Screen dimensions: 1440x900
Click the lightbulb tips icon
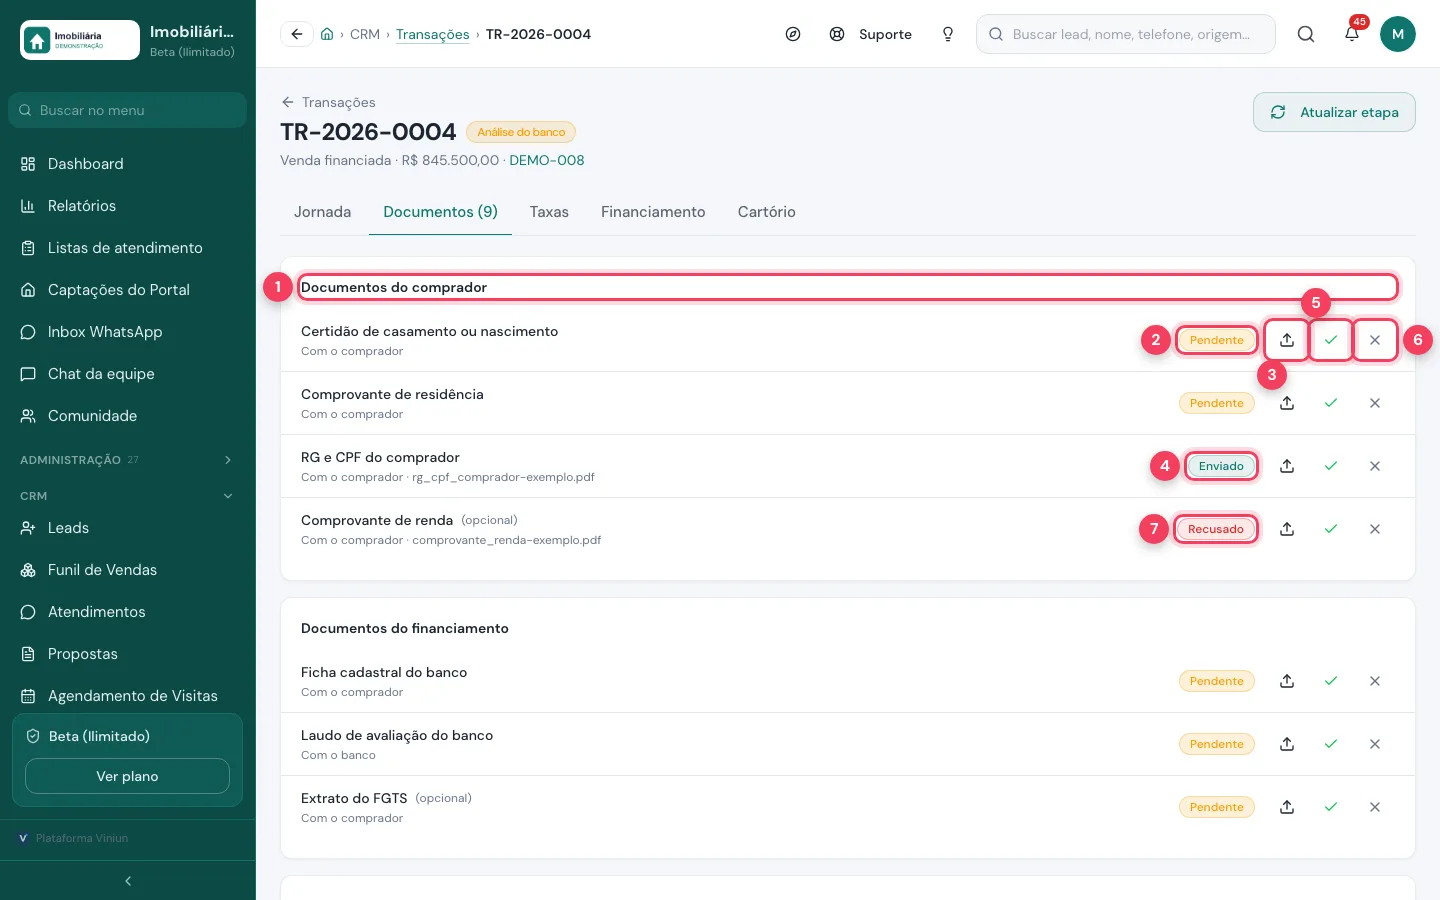tap(948, 34)
